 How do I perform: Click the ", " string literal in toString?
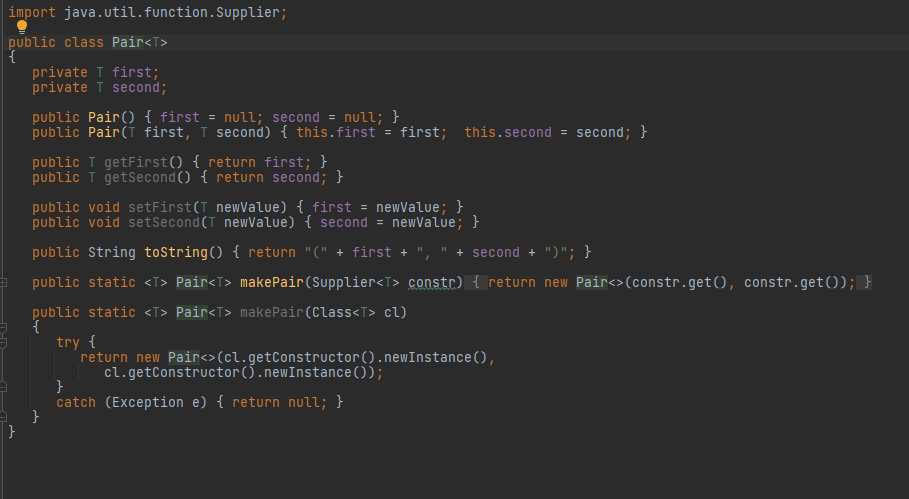(x=432, y=253)
